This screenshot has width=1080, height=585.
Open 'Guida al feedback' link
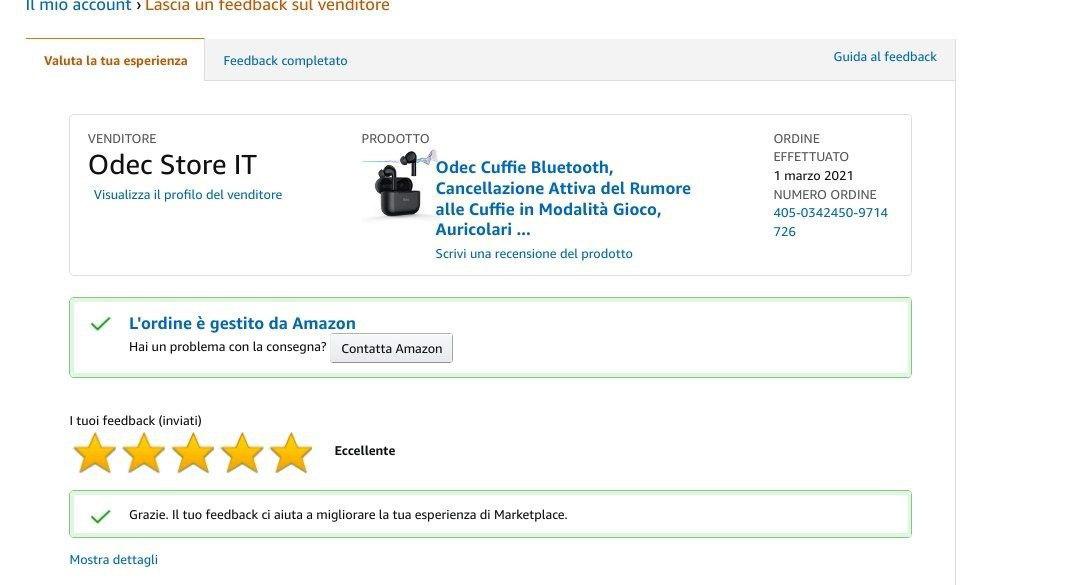(x=884, y=57)
